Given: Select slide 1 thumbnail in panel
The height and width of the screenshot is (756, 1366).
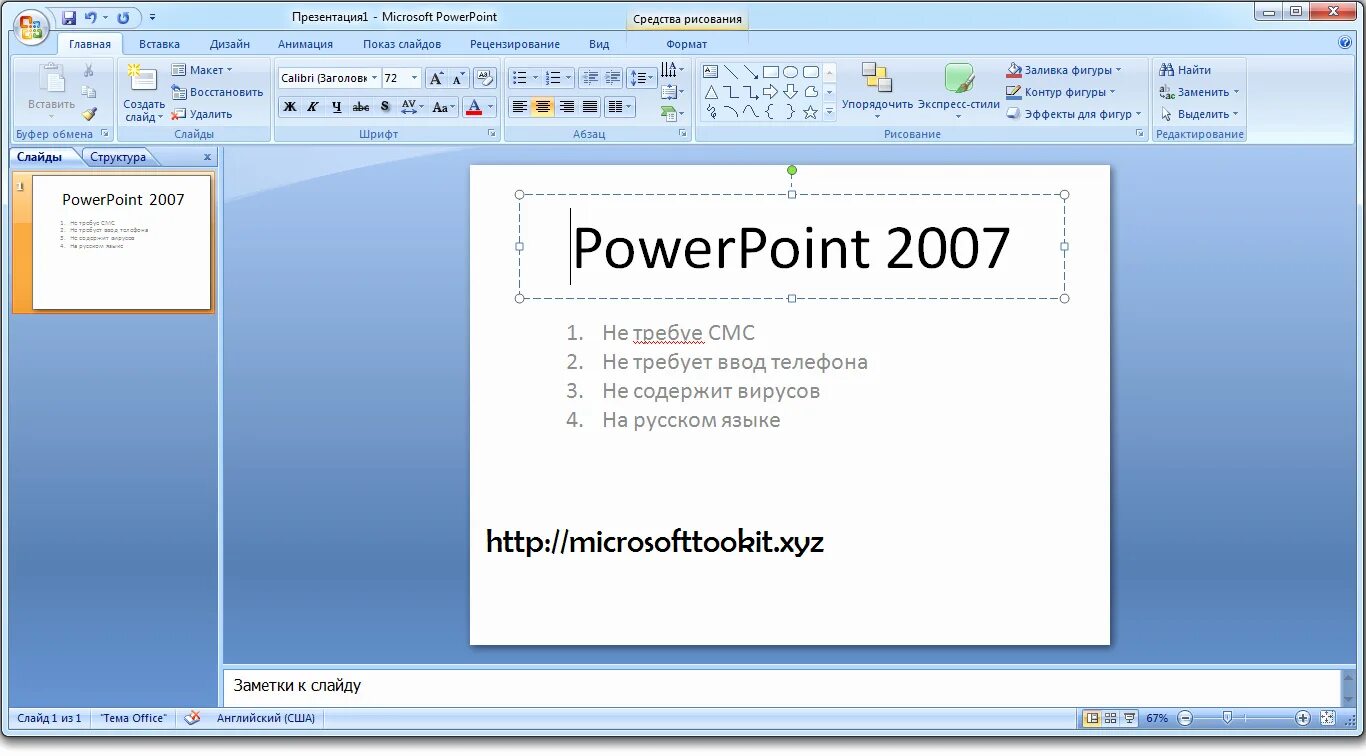Looking at the screenshot, I should [121, 242].
